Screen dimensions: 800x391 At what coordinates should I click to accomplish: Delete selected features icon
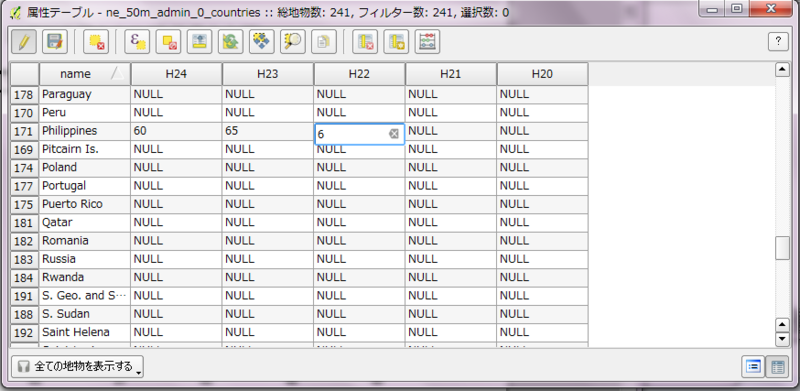(x=95, y=42)
